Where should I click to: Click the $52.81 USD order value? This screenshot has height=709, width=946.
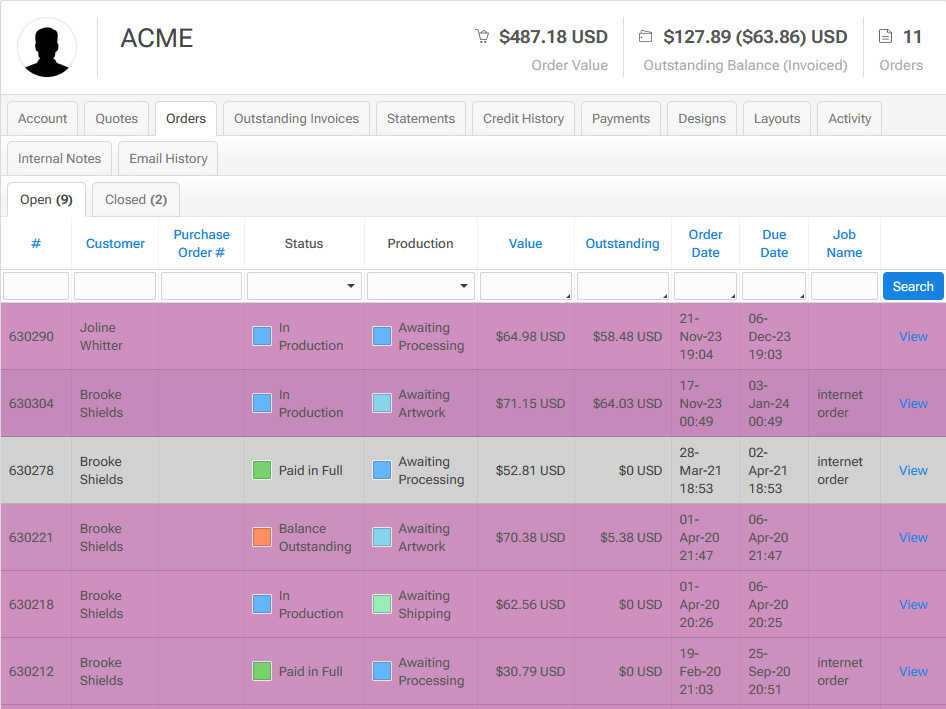point(530,471)
